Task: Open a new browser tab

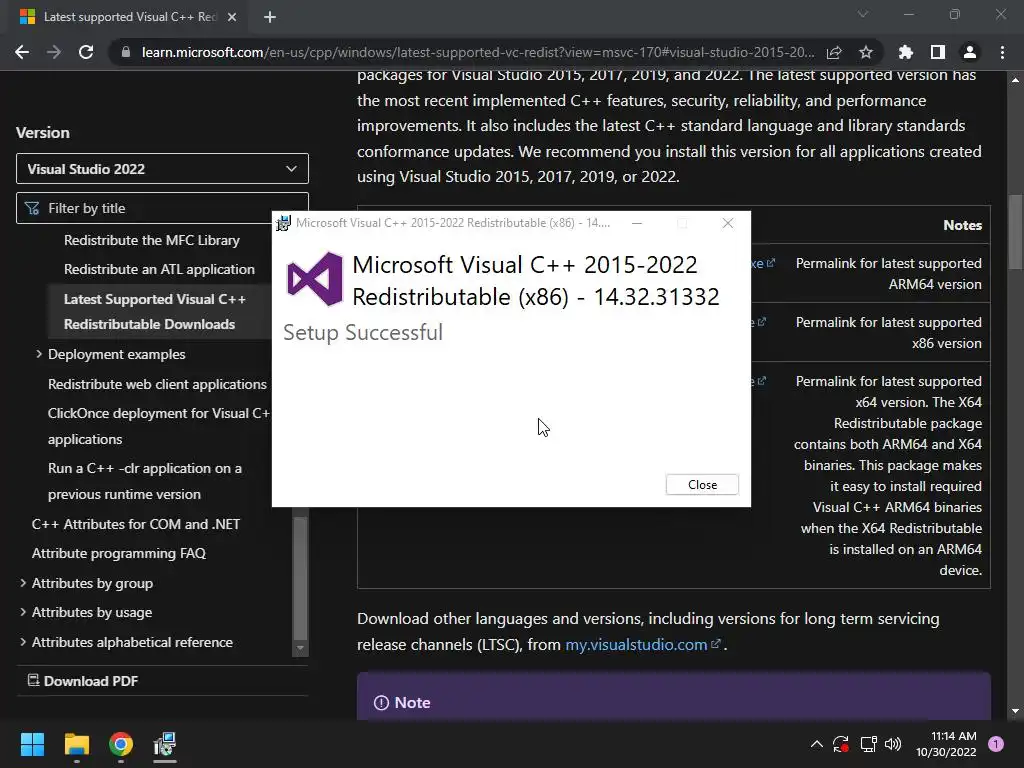Action: [x=270, y=17]
